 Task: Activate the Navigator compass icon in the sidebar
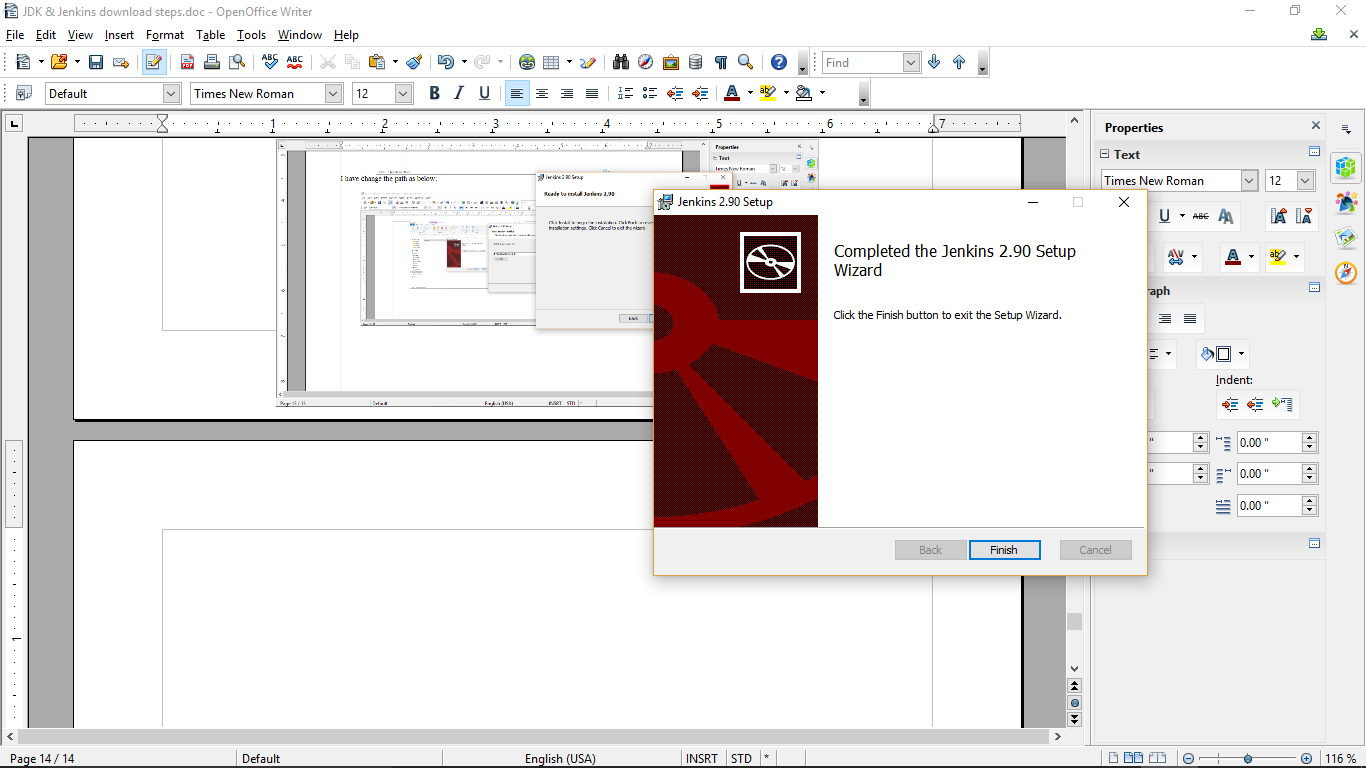pyautogui.click(x=1347, y=273)
